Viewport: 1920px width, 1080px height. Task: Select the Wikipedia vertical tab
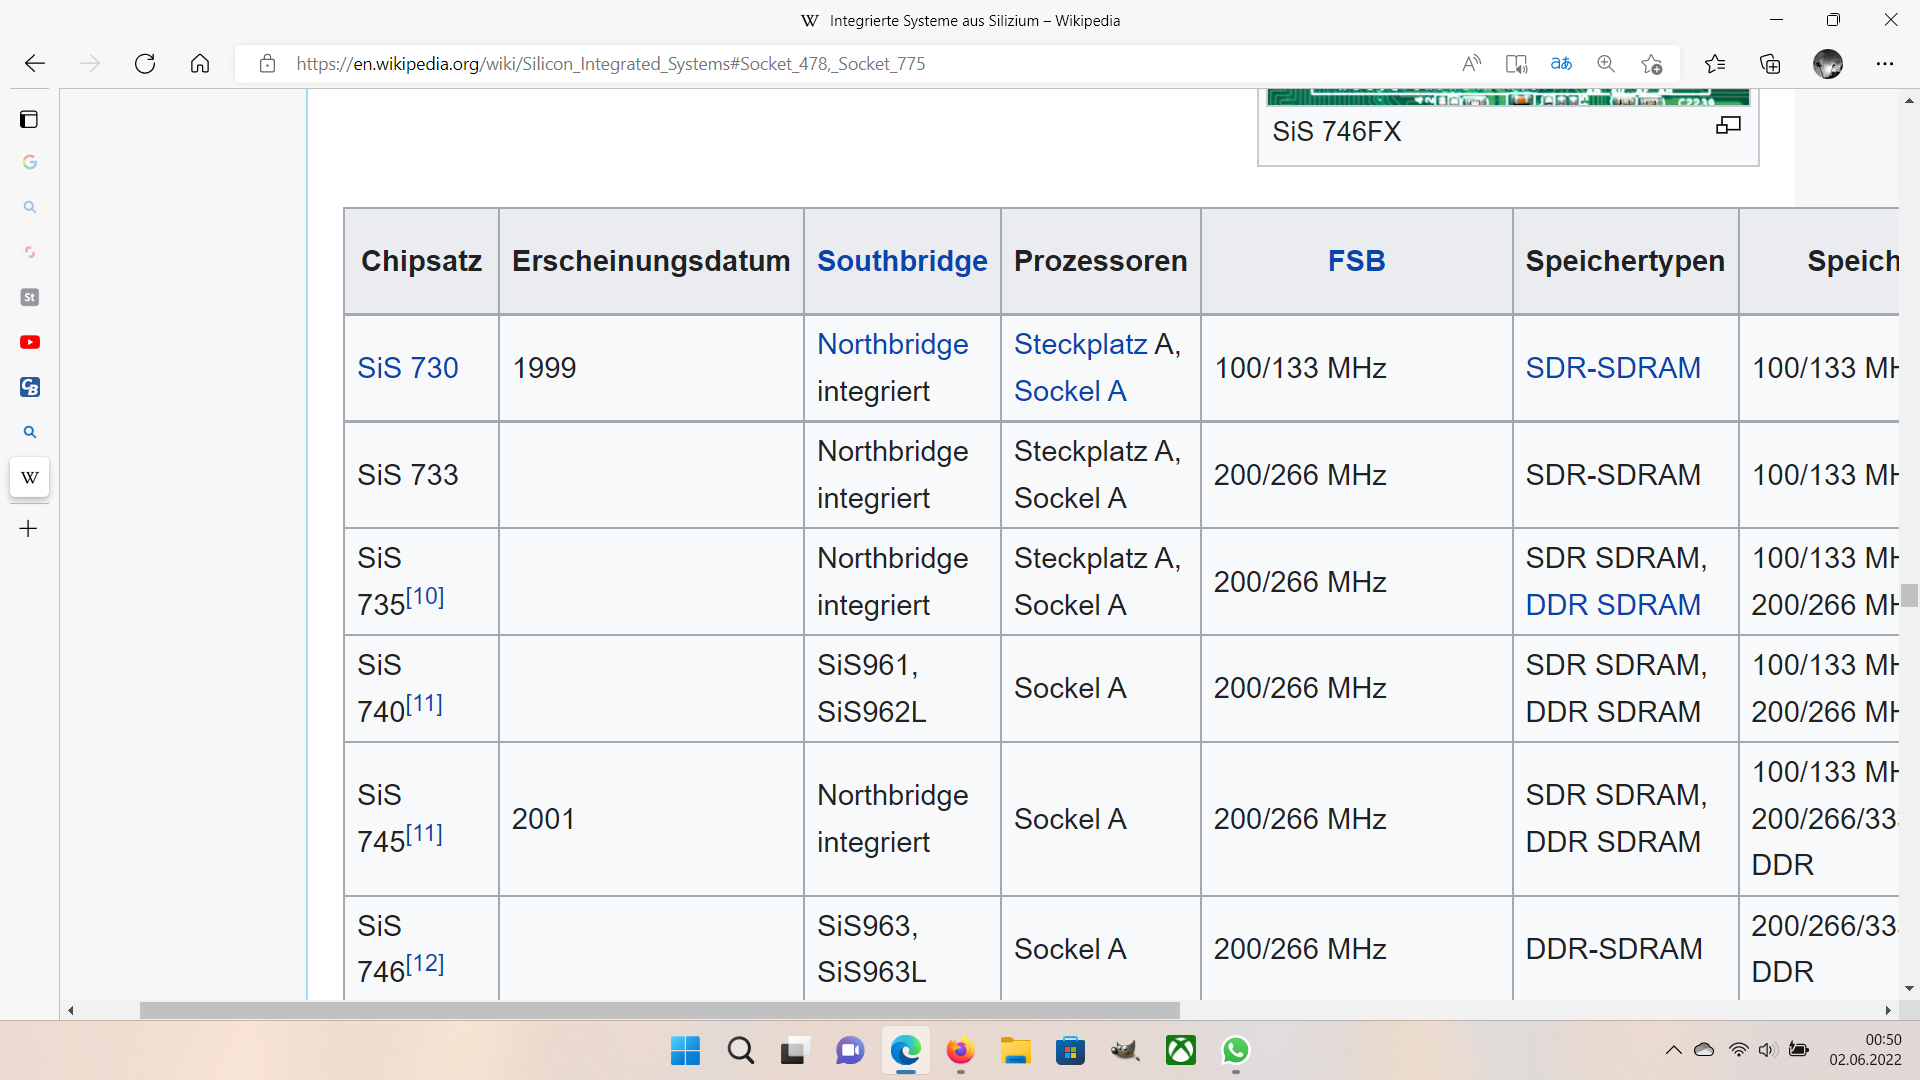tap(30, 477)
